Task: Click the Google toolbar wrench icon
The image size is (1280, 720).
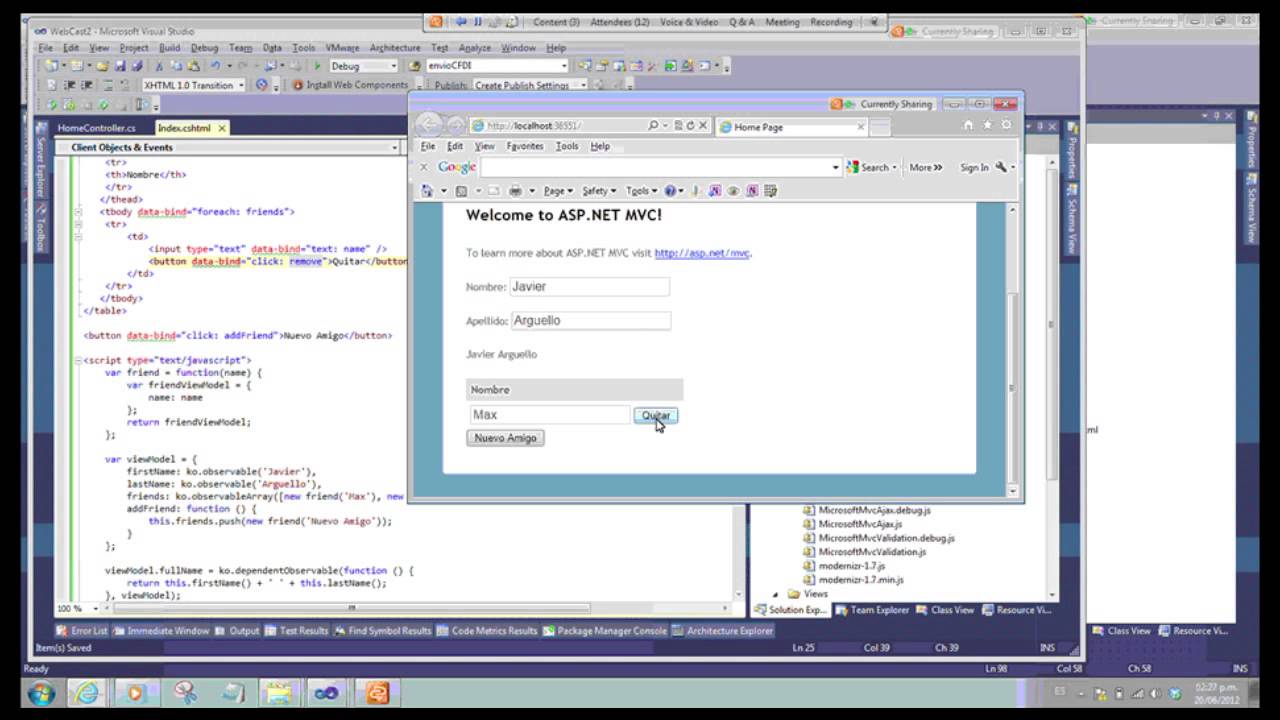Action: point(1001,167)
